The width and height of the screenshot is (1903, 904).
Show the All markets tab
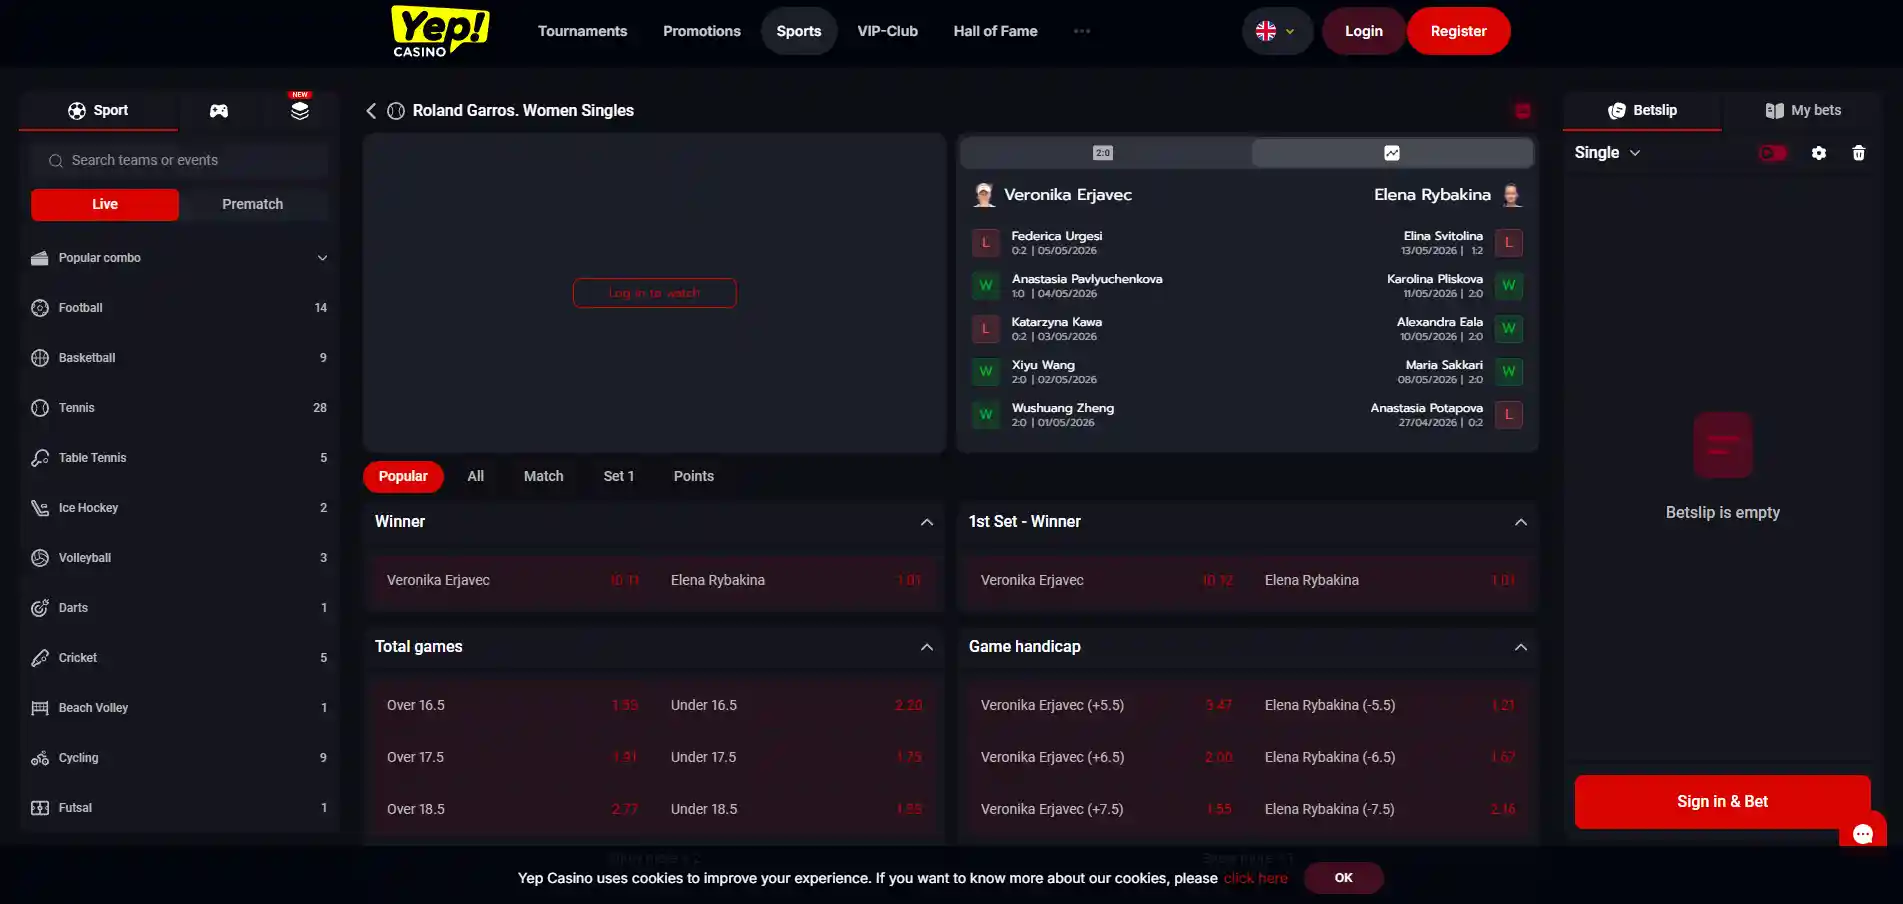pos(476,477)
